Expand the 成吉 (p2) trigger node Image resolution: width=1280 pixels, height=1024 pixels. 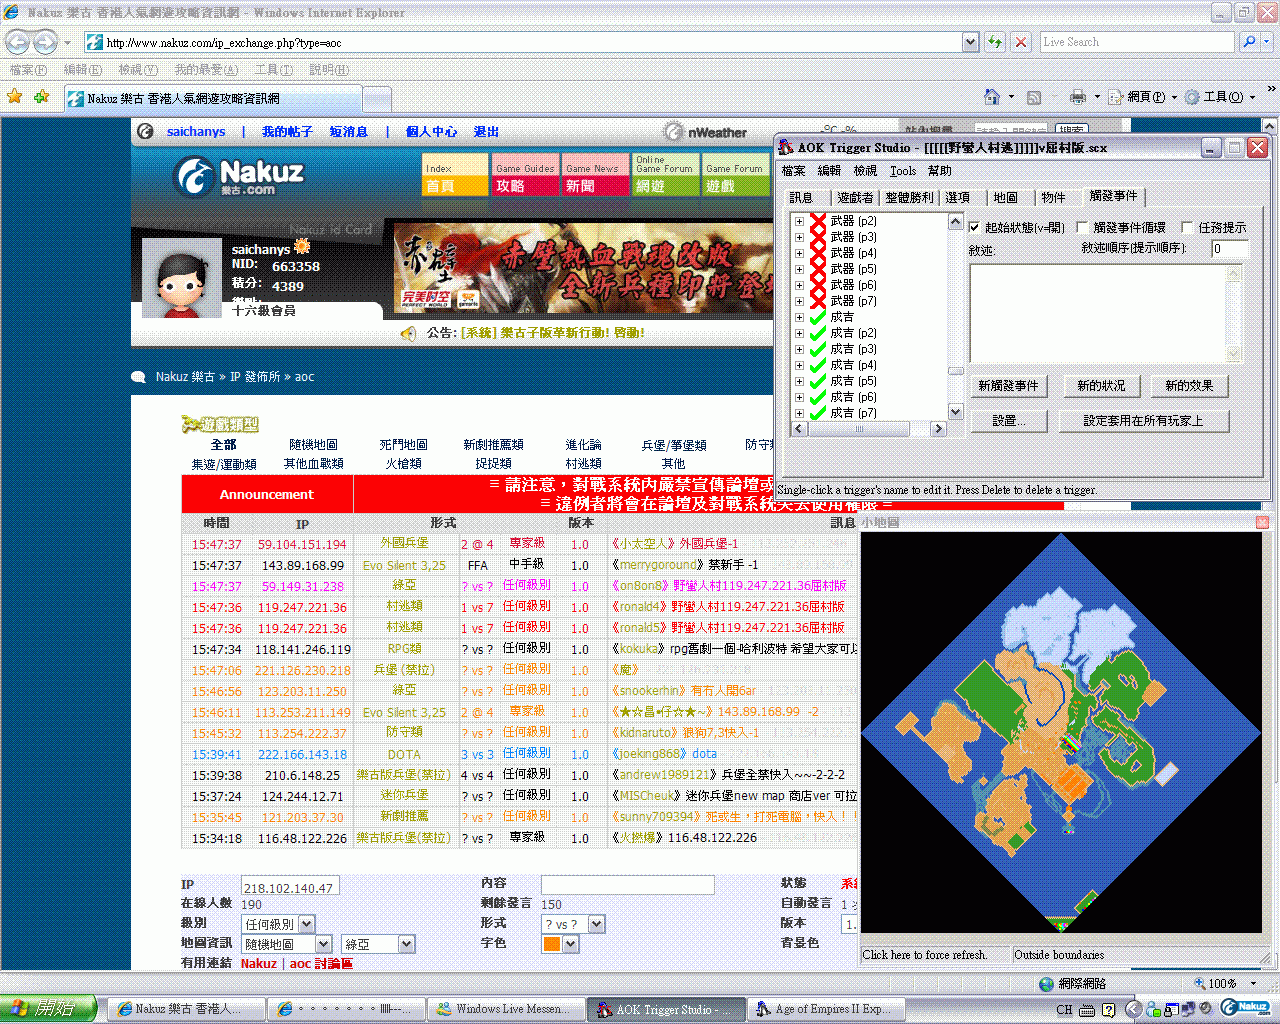pos(799,333)
